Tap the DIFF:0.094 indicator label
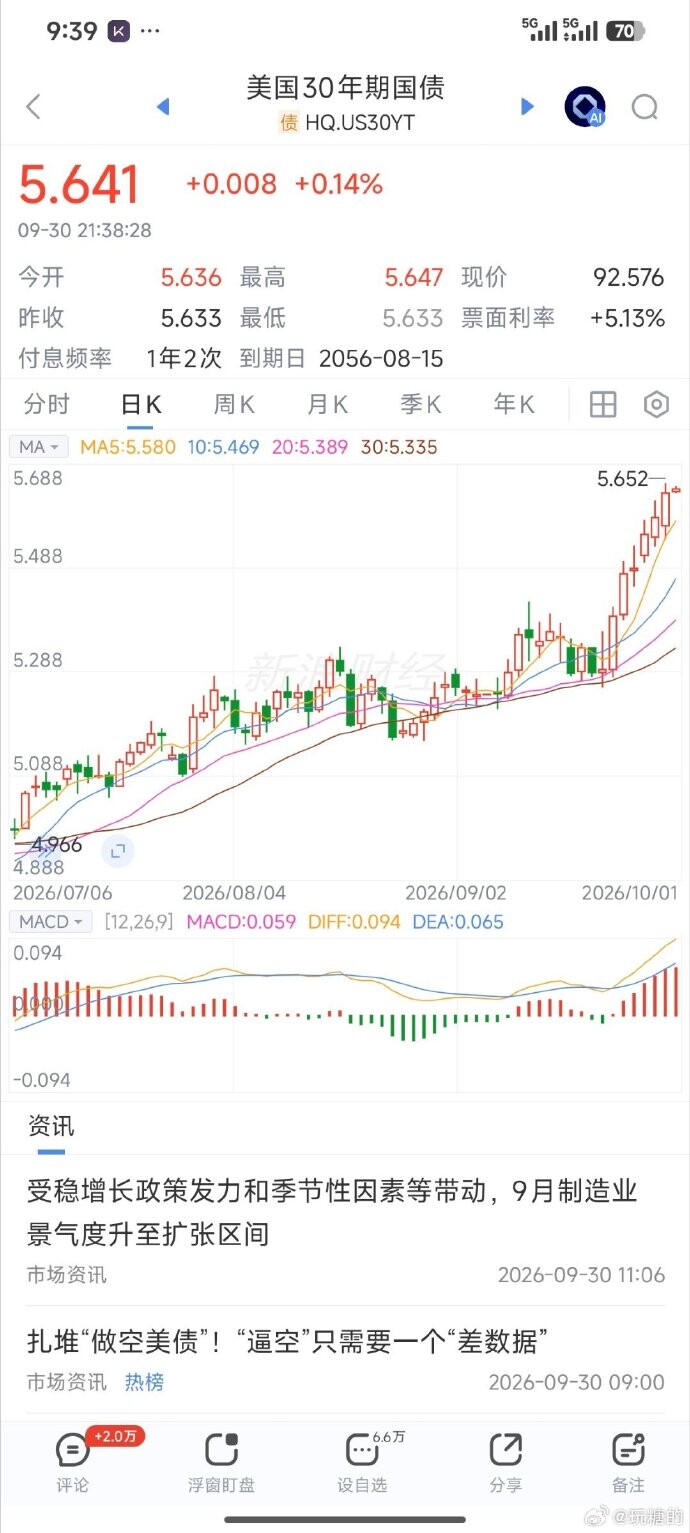Viewport: 690px width, 1533px height. [354, 921]
